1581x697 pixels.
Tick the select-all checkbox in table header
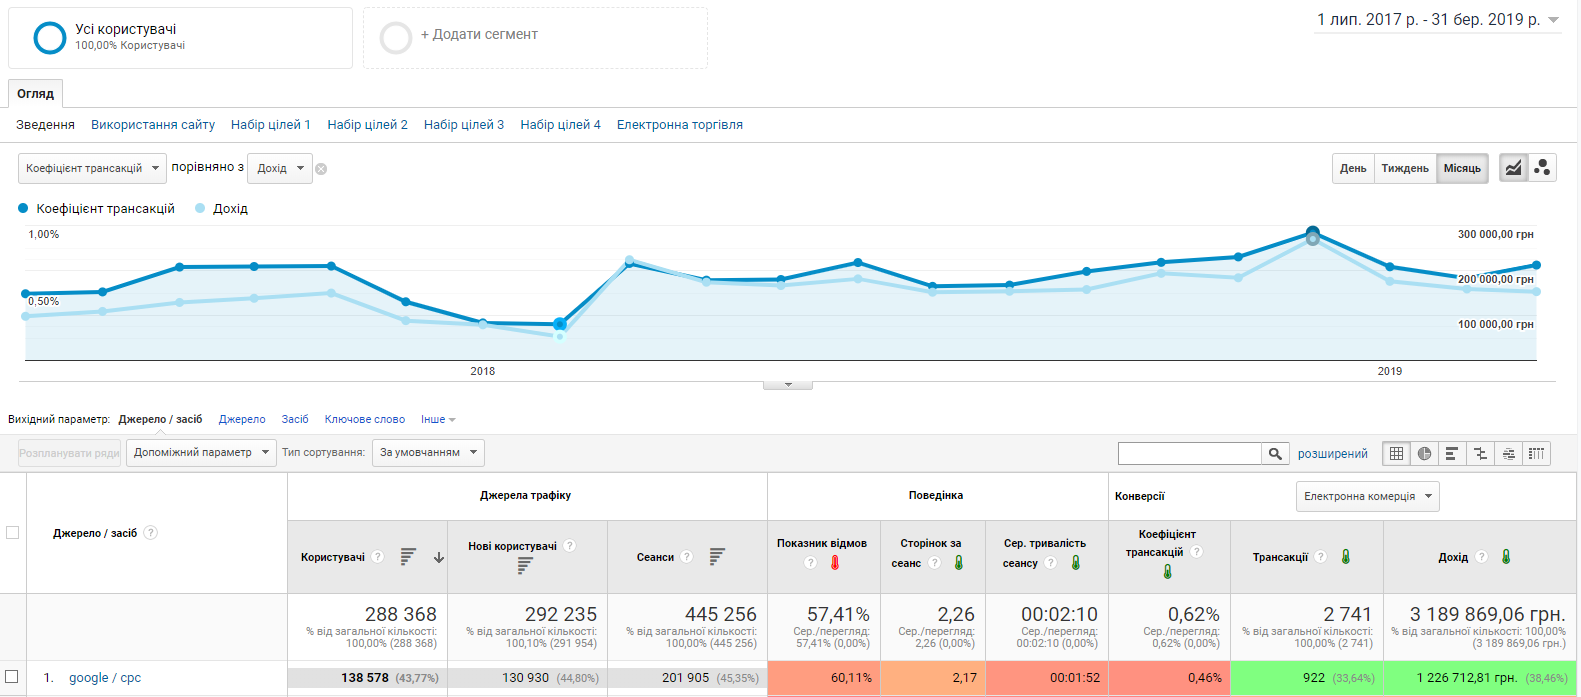point(13,533)
